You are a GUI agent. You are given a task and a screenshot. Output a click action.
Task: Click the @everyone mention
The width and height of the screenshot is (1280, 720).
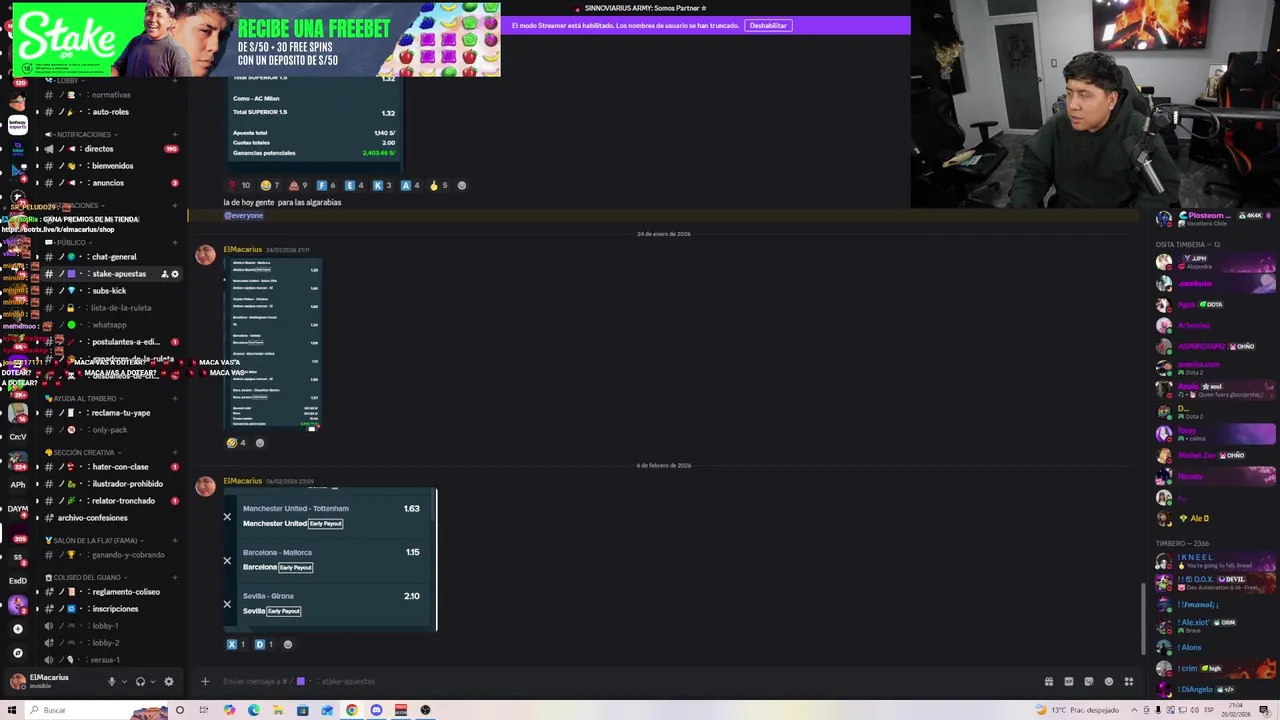pos(243,216)
